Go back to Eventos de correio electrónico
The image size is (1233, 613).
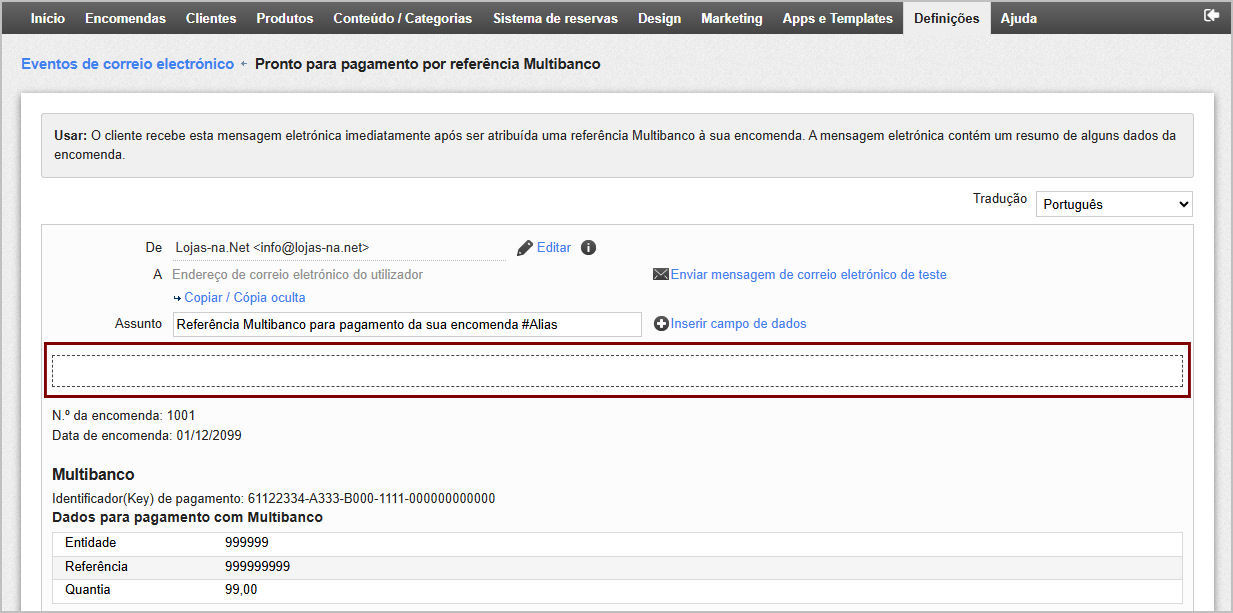point(127,64)
